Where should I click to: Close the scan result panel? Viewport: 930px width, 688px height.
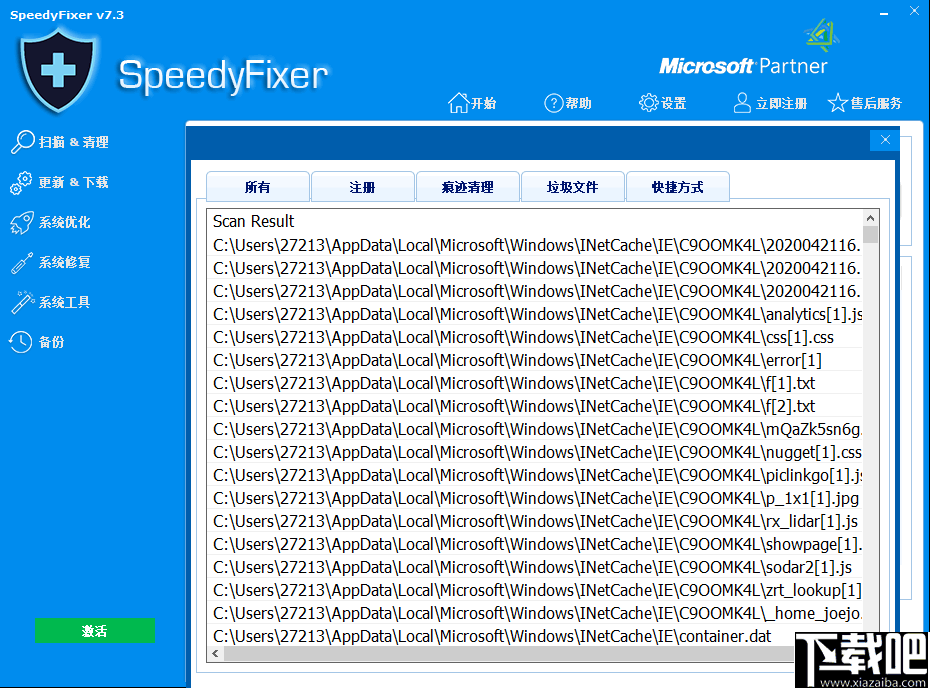885,140
